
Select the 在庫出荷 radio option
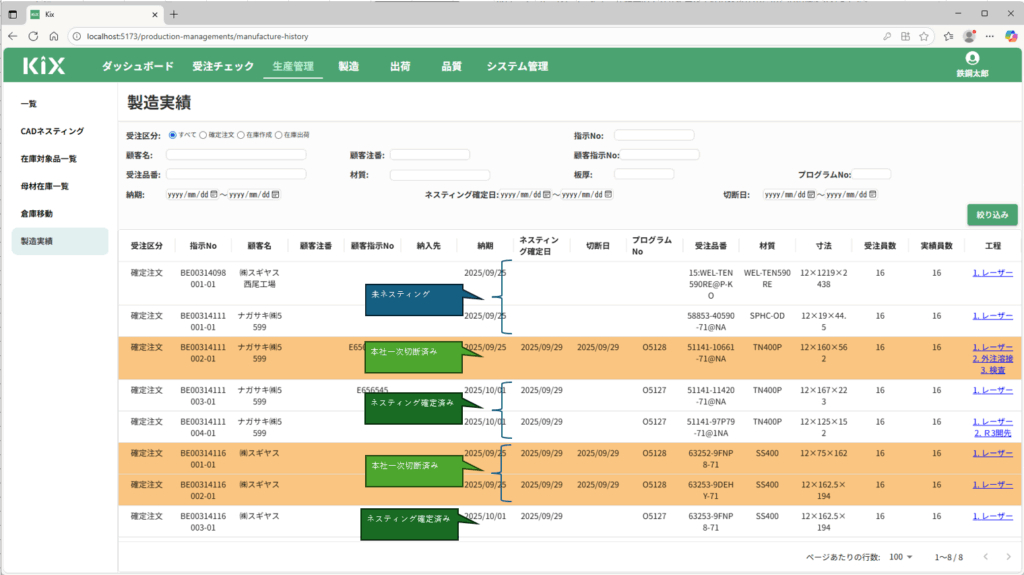(x=277, y=135)
